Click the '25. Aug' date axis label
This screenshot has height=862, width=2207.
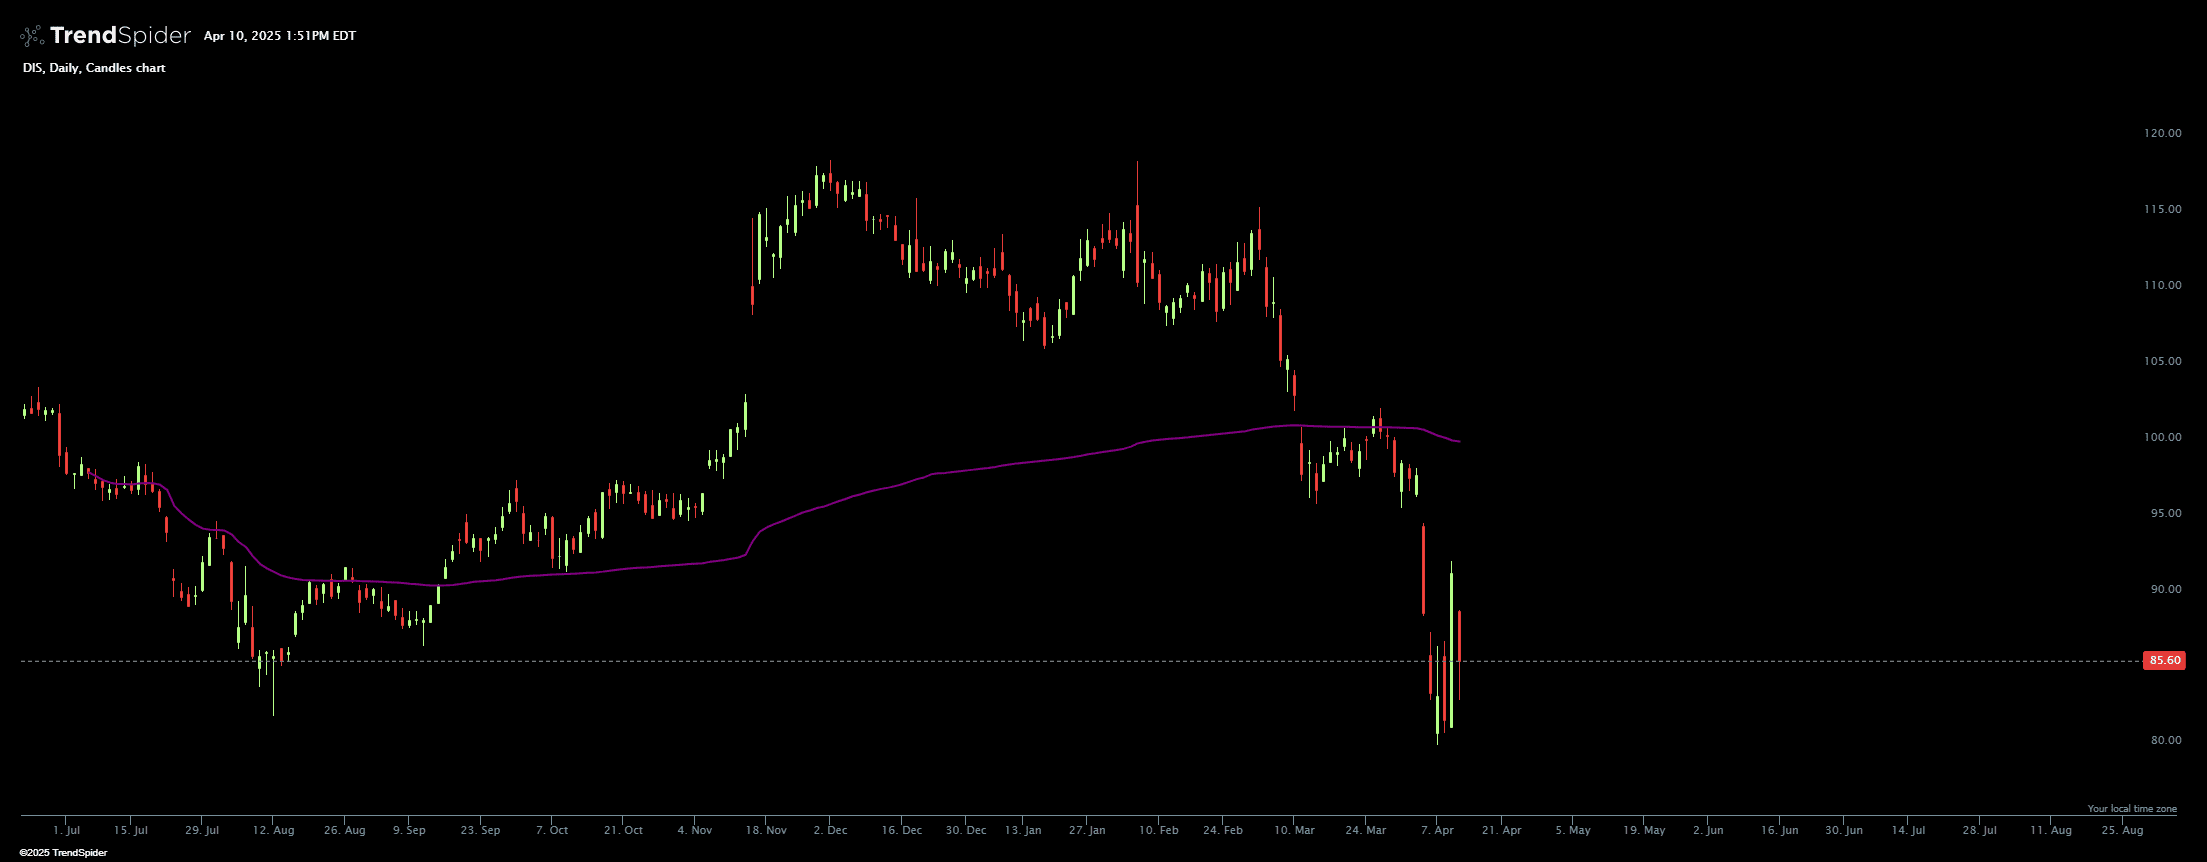click(x=2122, y=830)
